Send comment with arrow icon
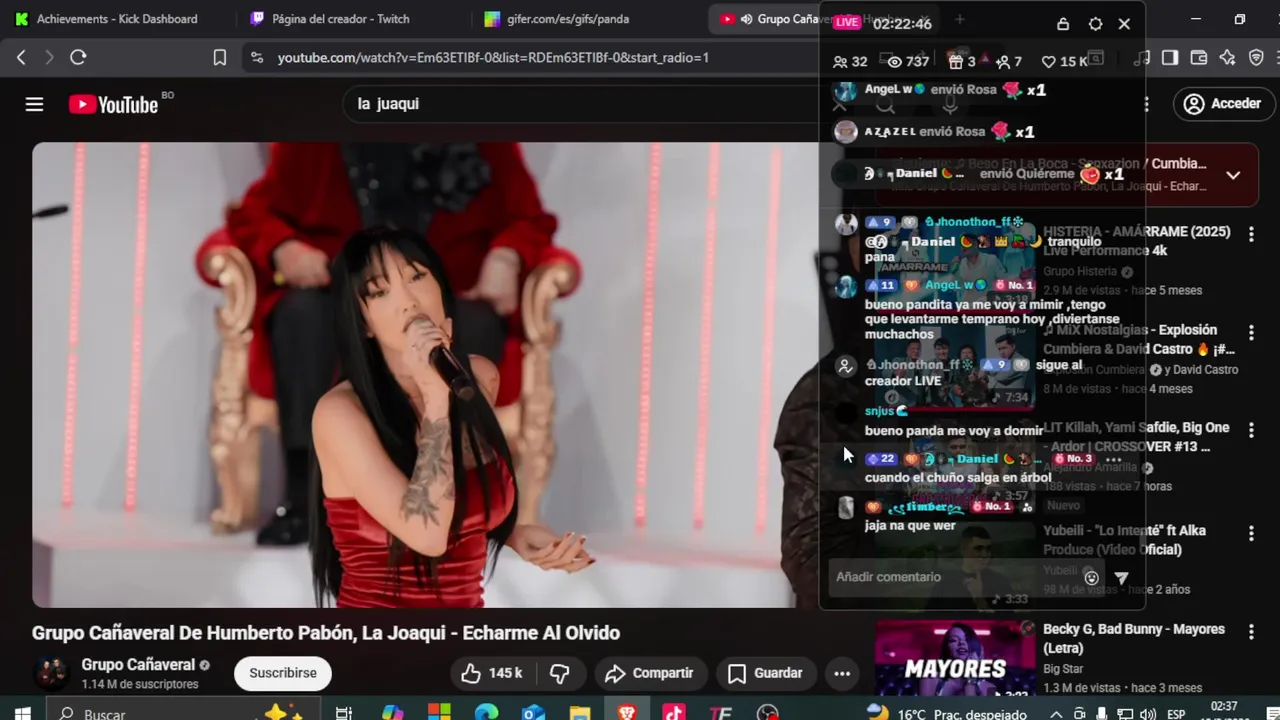 click(1121, 577)
